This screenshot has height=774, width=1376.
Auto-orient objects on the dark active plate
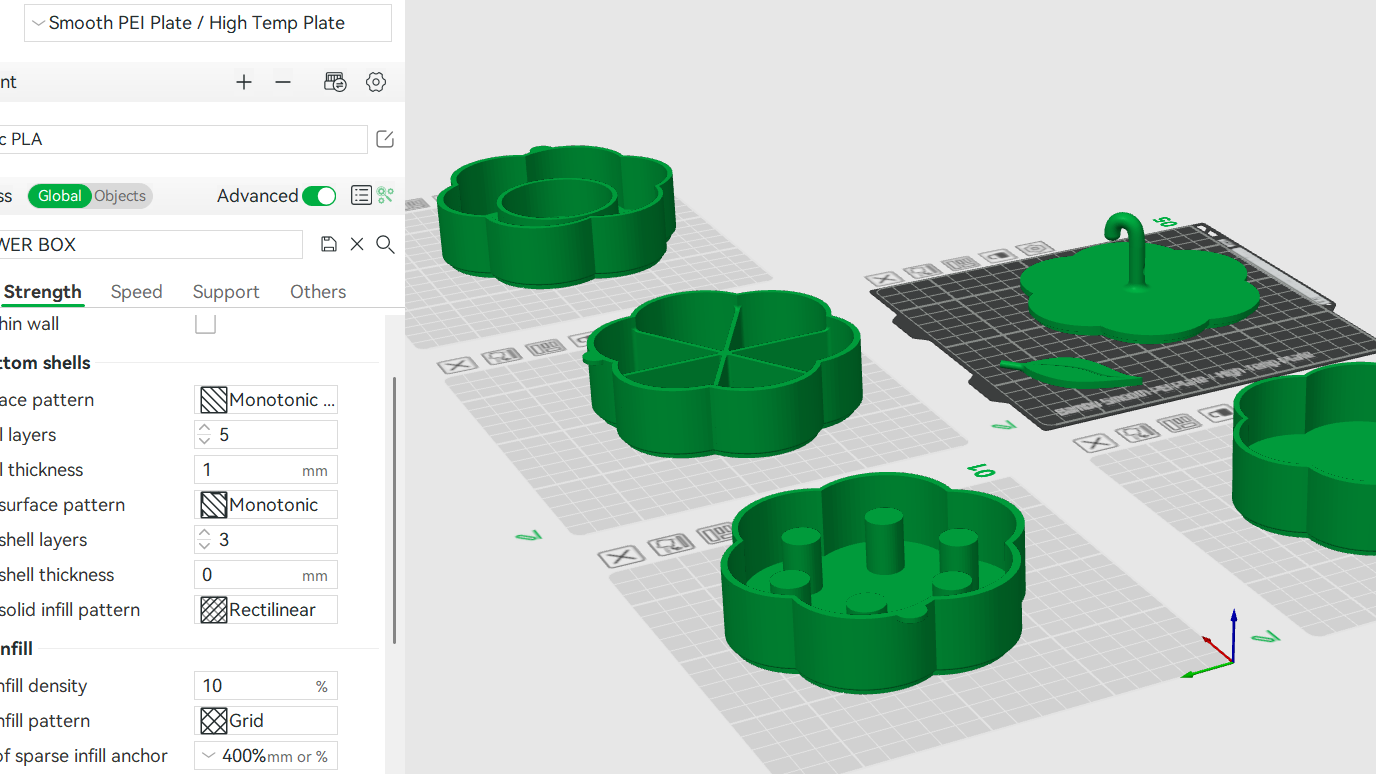coord(921,271)
